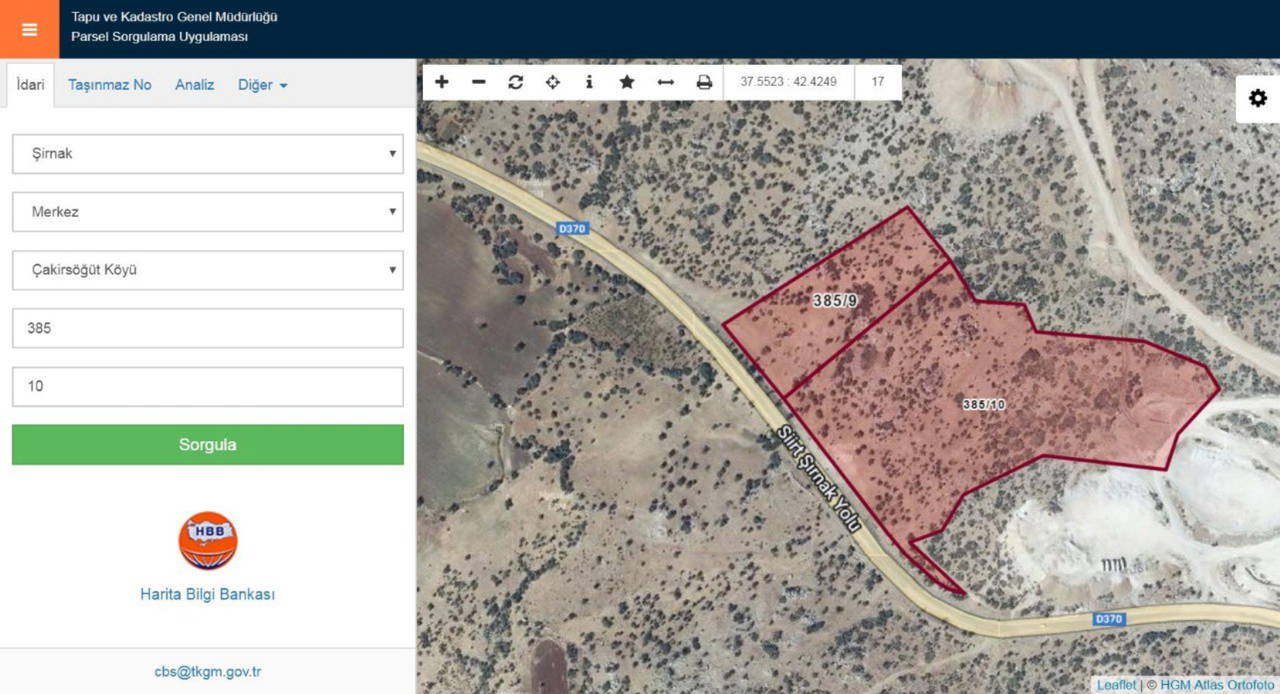
Task: Expand the Çakırsöğüt Köyü neighborhood dropdown
Action: coord(207,270)
